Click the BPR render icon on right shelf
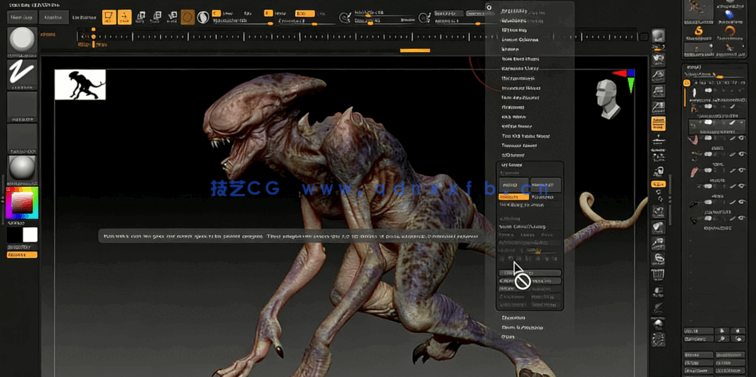756x377 pixels. pos(658,36)
